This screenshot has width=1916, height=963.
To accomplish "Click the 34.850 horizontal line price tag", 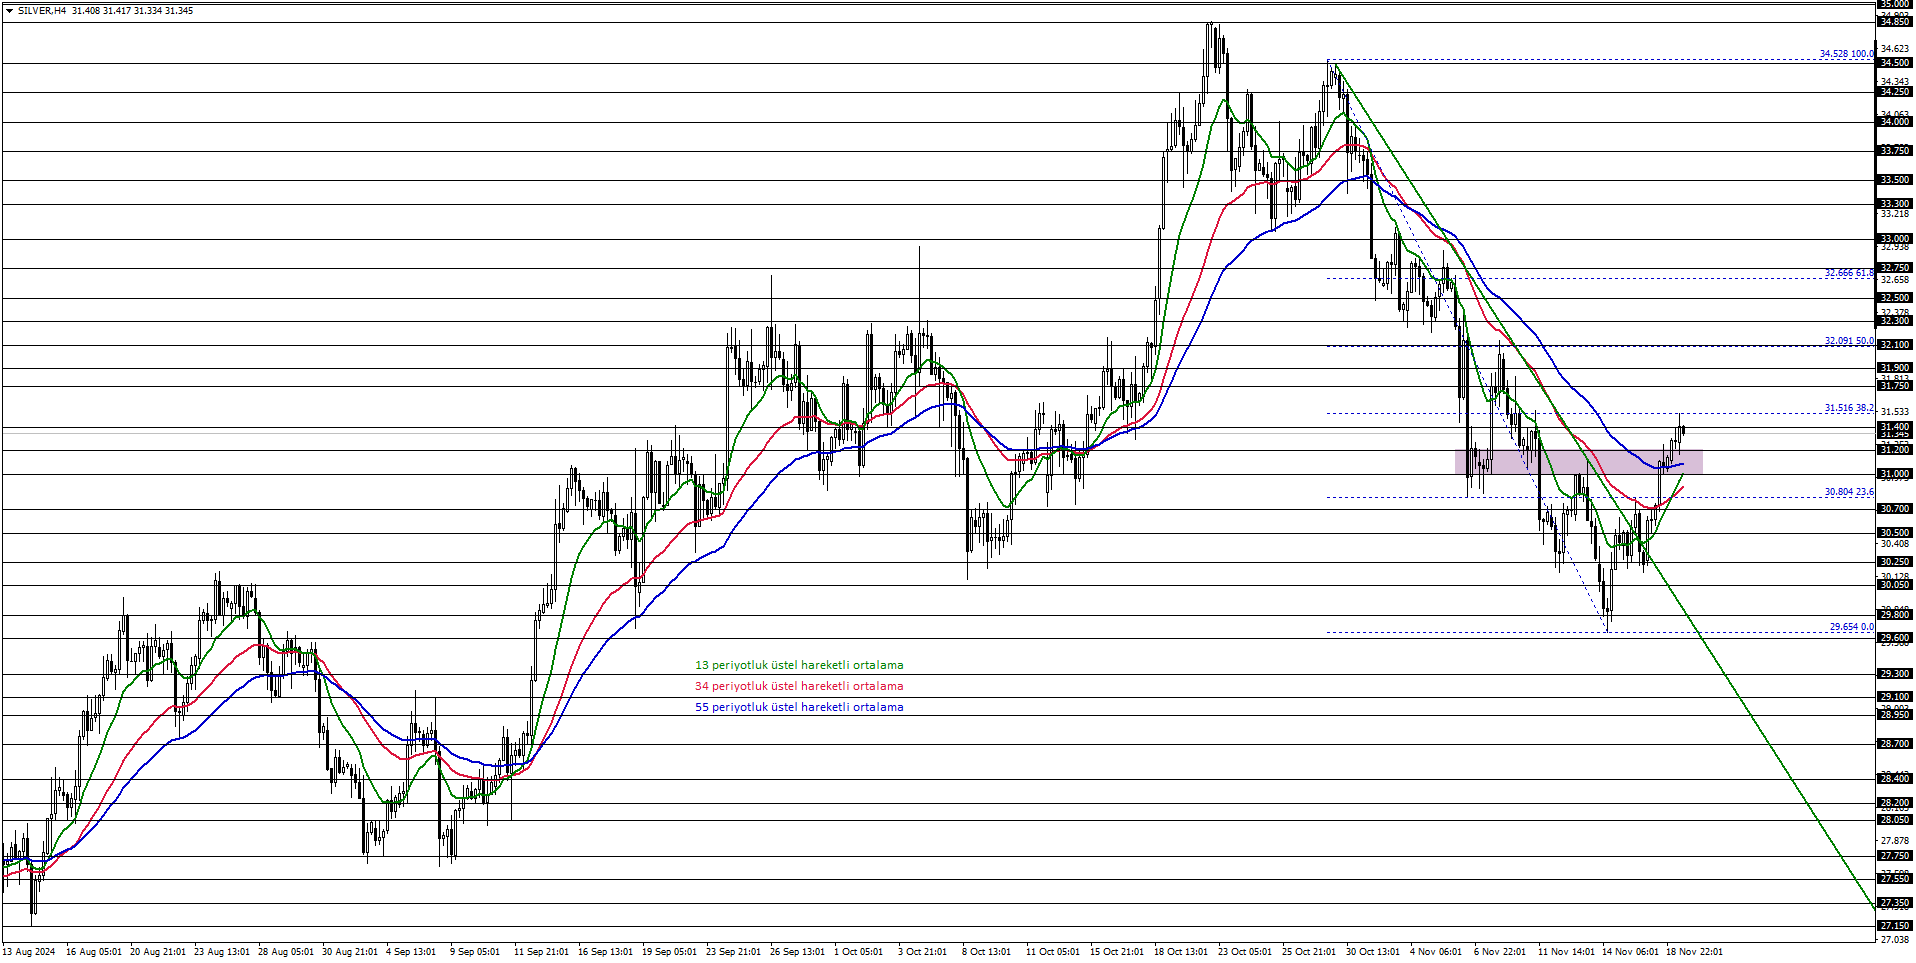I will (1895, 22).
